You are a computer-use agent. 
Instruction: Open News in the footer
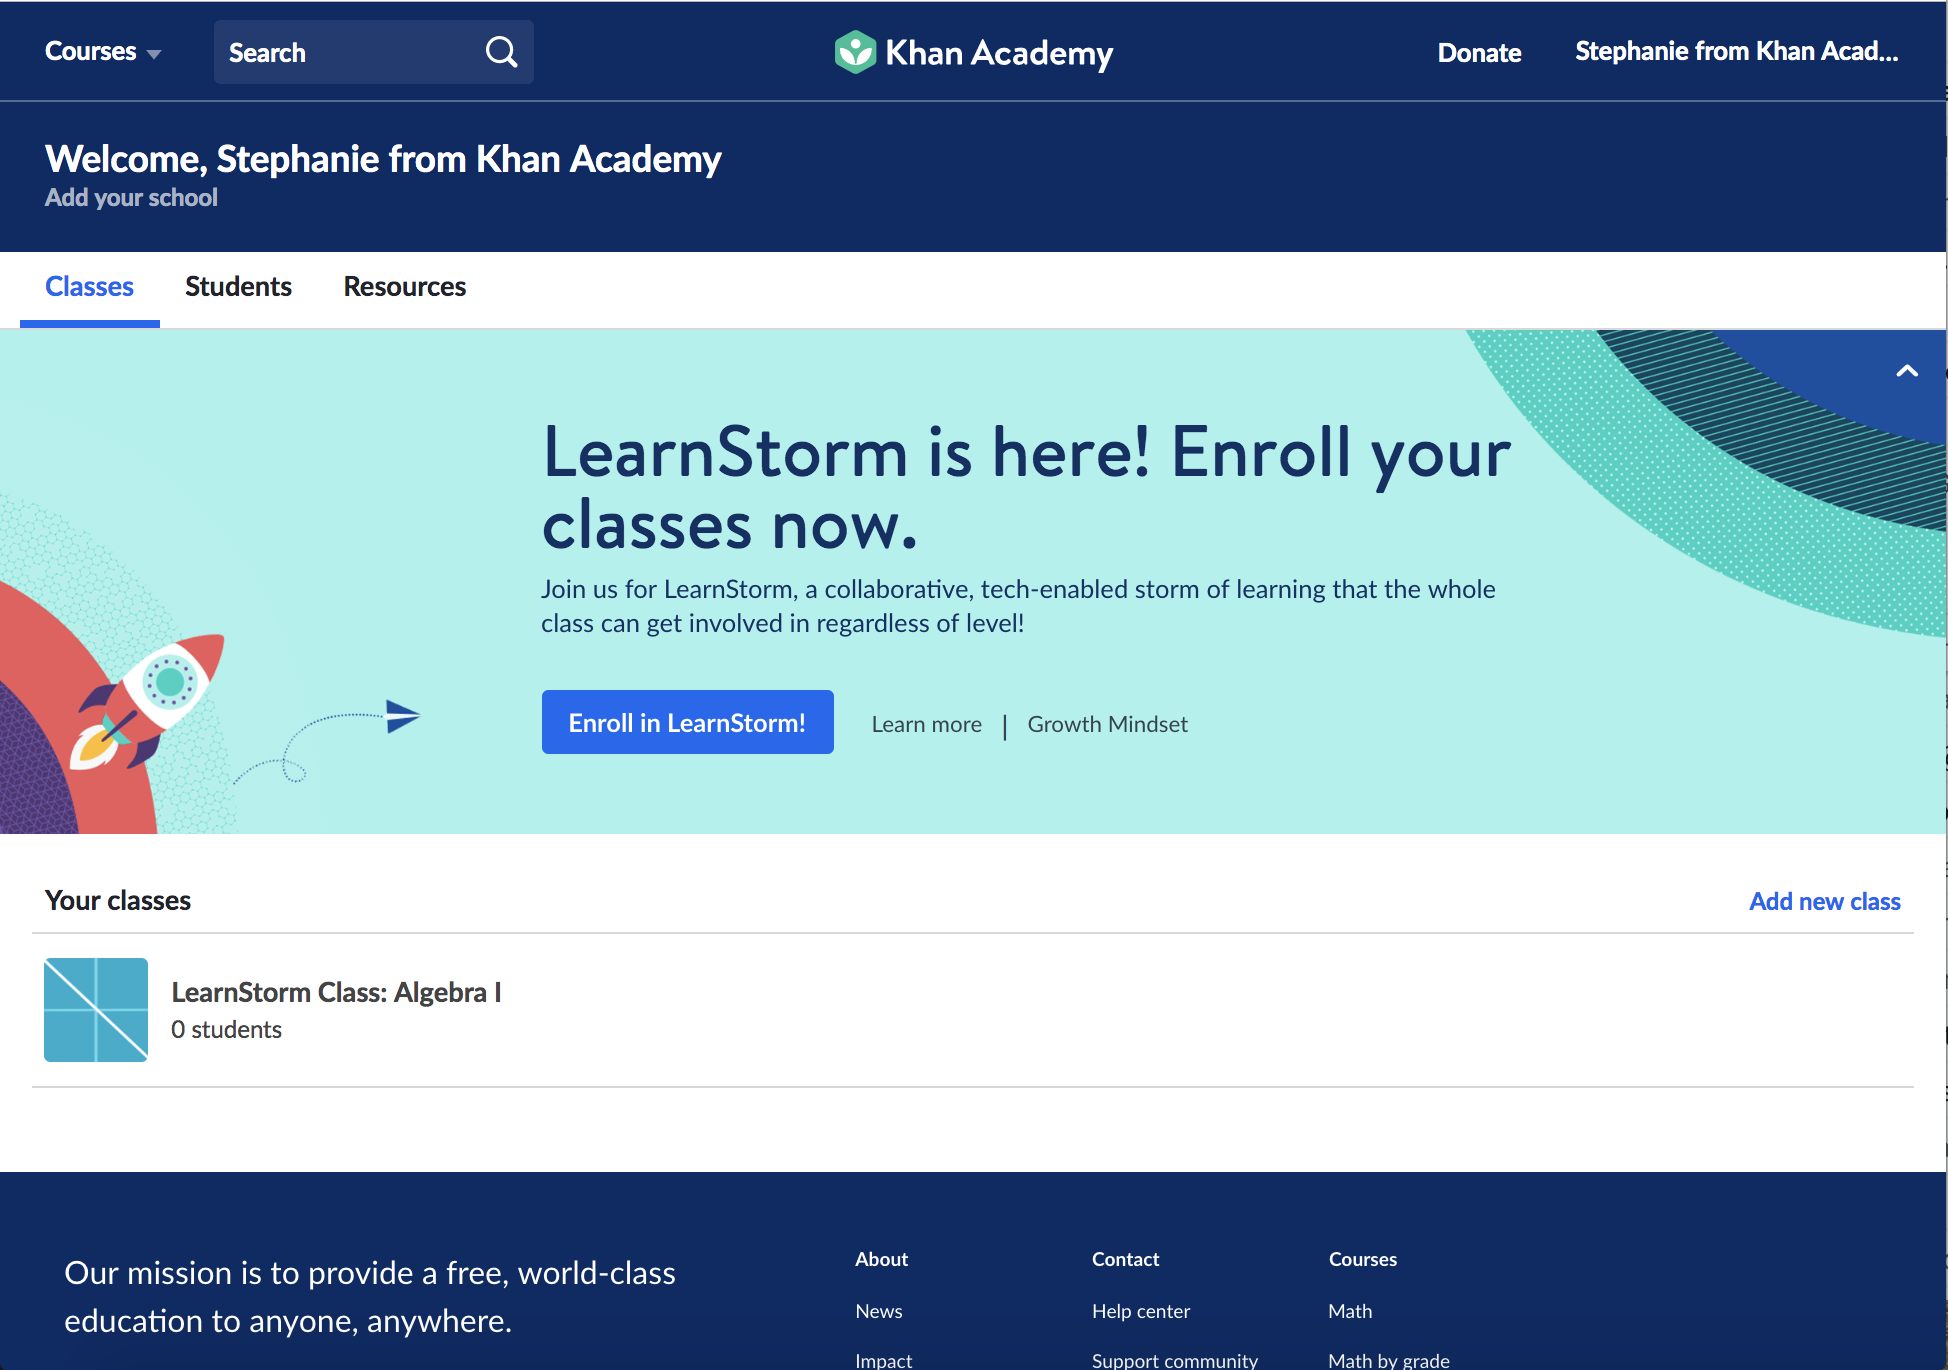pos(878,1311)
